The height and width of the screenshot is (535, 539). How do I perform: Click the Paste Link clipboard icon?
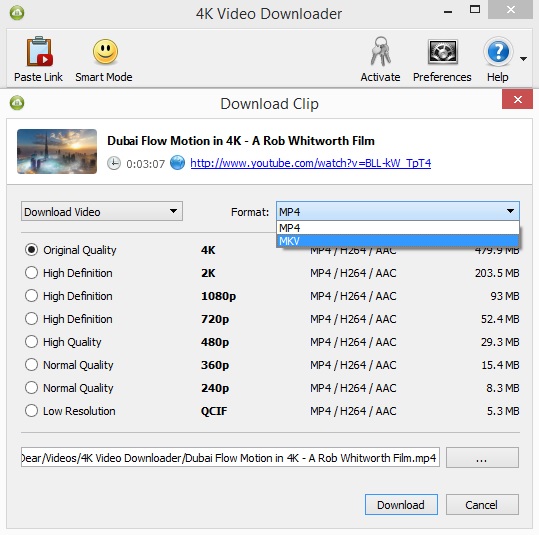click(40, 52)
